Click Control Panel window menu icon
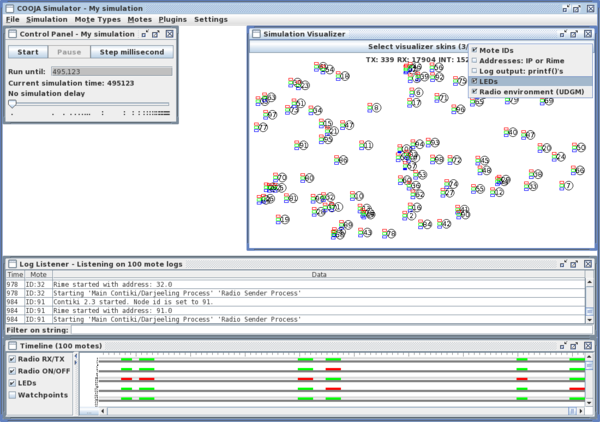 pyautogui.click(x=12, y=34)
